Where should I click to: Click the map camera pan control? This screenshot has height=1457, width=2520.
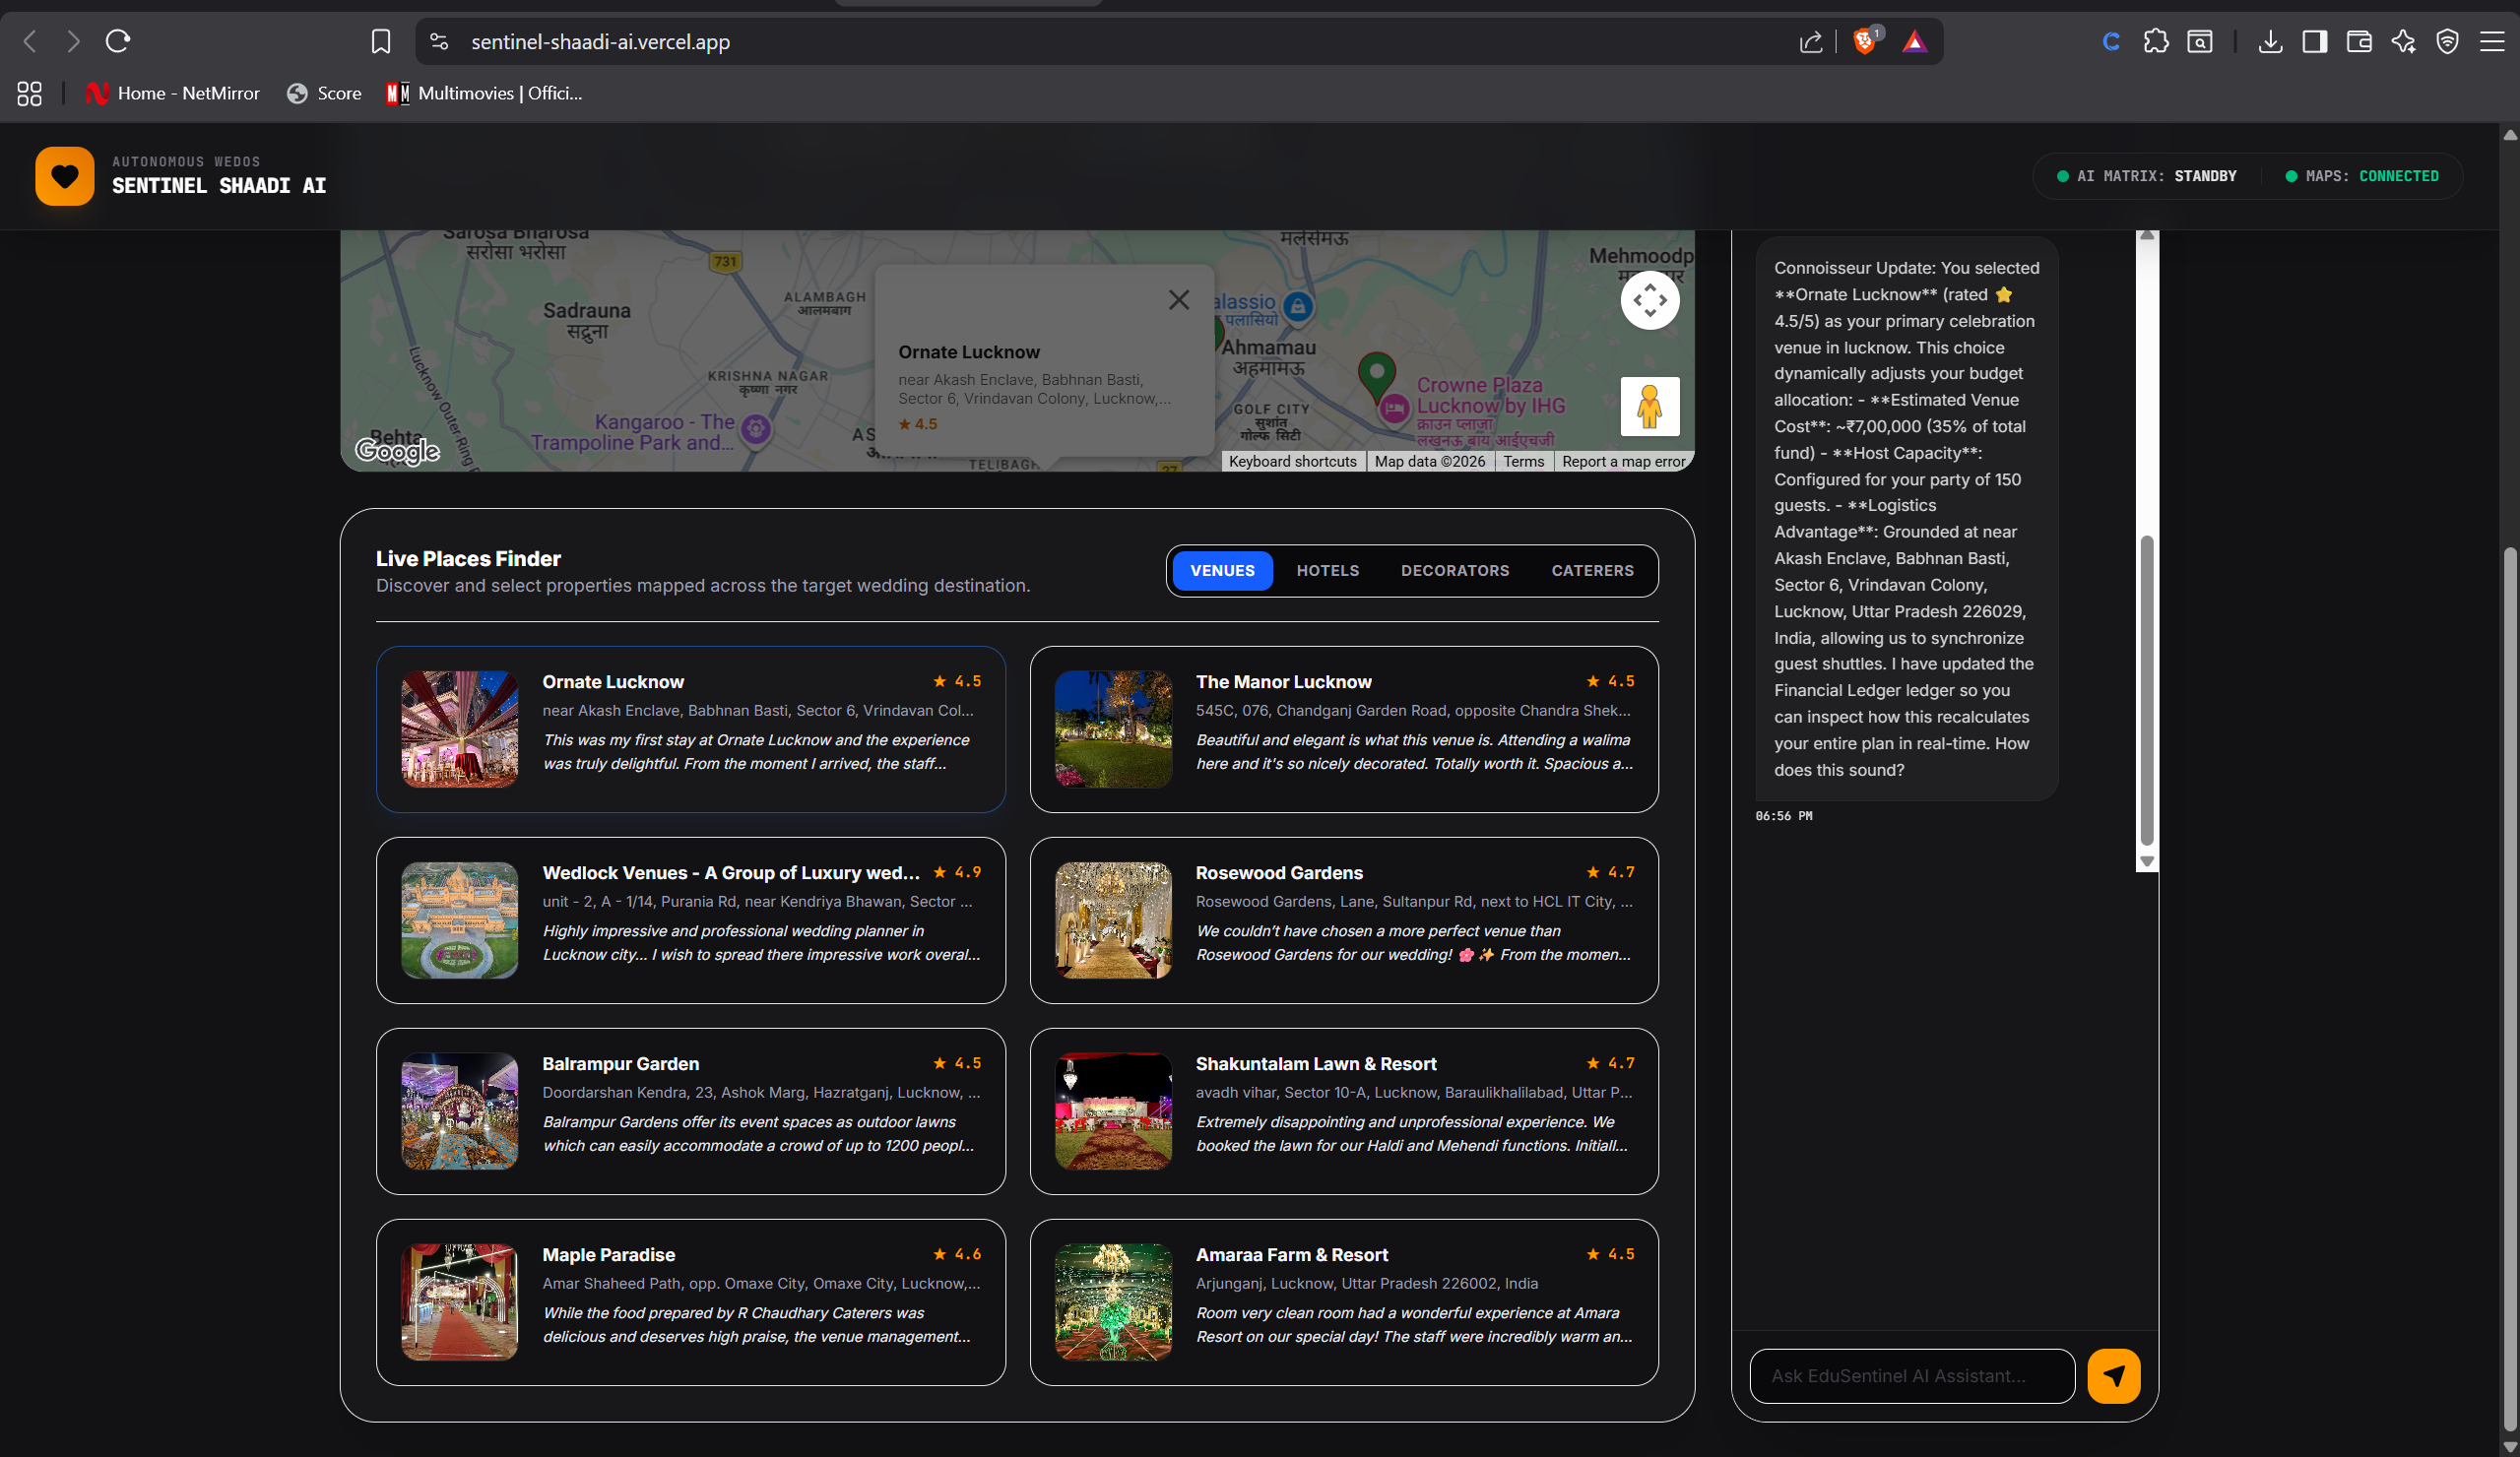tap(1650, 300)
